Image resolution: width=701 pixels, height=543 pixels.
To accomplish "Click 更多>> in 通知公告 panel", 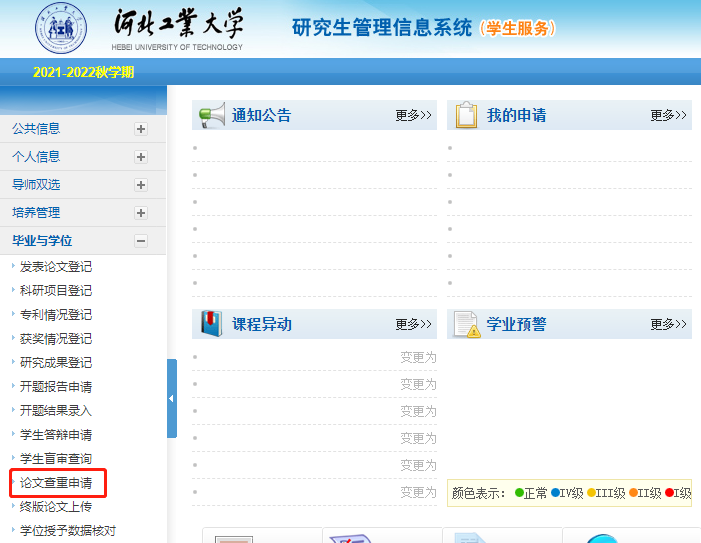I will click(x=413, y=115).
